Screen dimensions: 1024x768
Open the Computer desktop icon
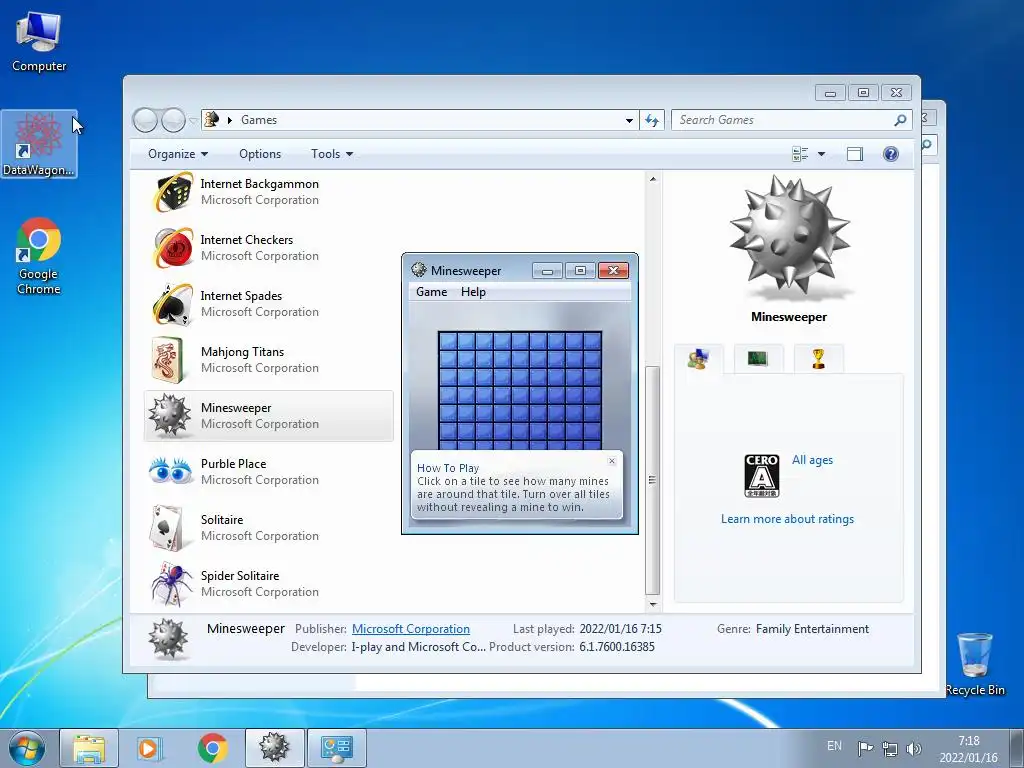[39, 40]
